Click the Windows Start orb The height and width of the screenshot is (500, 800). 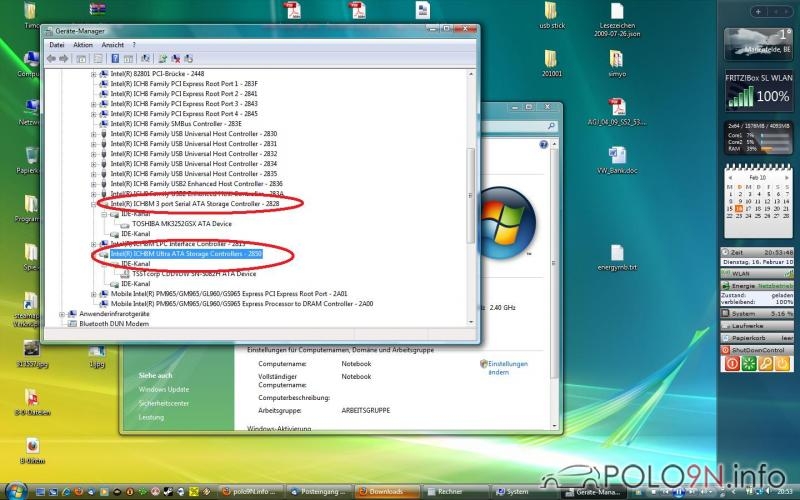coord(15,491)
